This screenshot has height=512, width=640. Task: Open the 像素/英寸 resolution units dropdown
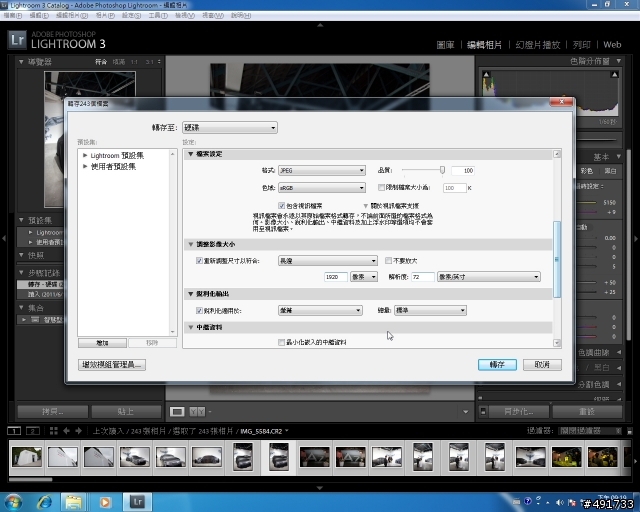point(489,277)
